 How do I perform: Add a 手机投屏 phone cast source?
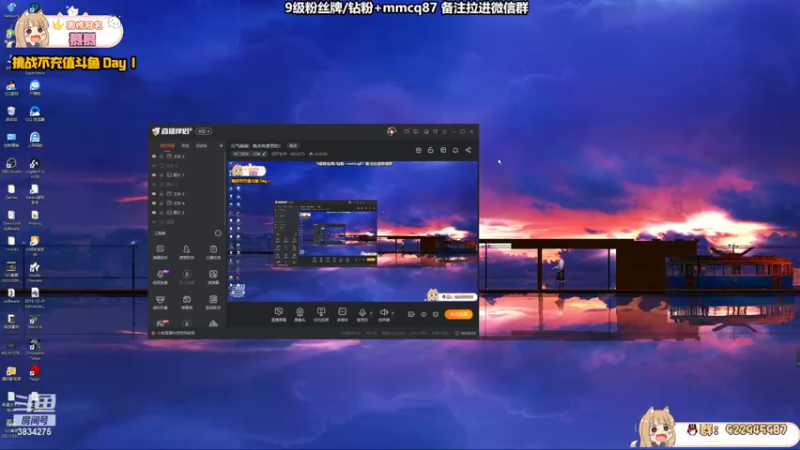[321, 314]
